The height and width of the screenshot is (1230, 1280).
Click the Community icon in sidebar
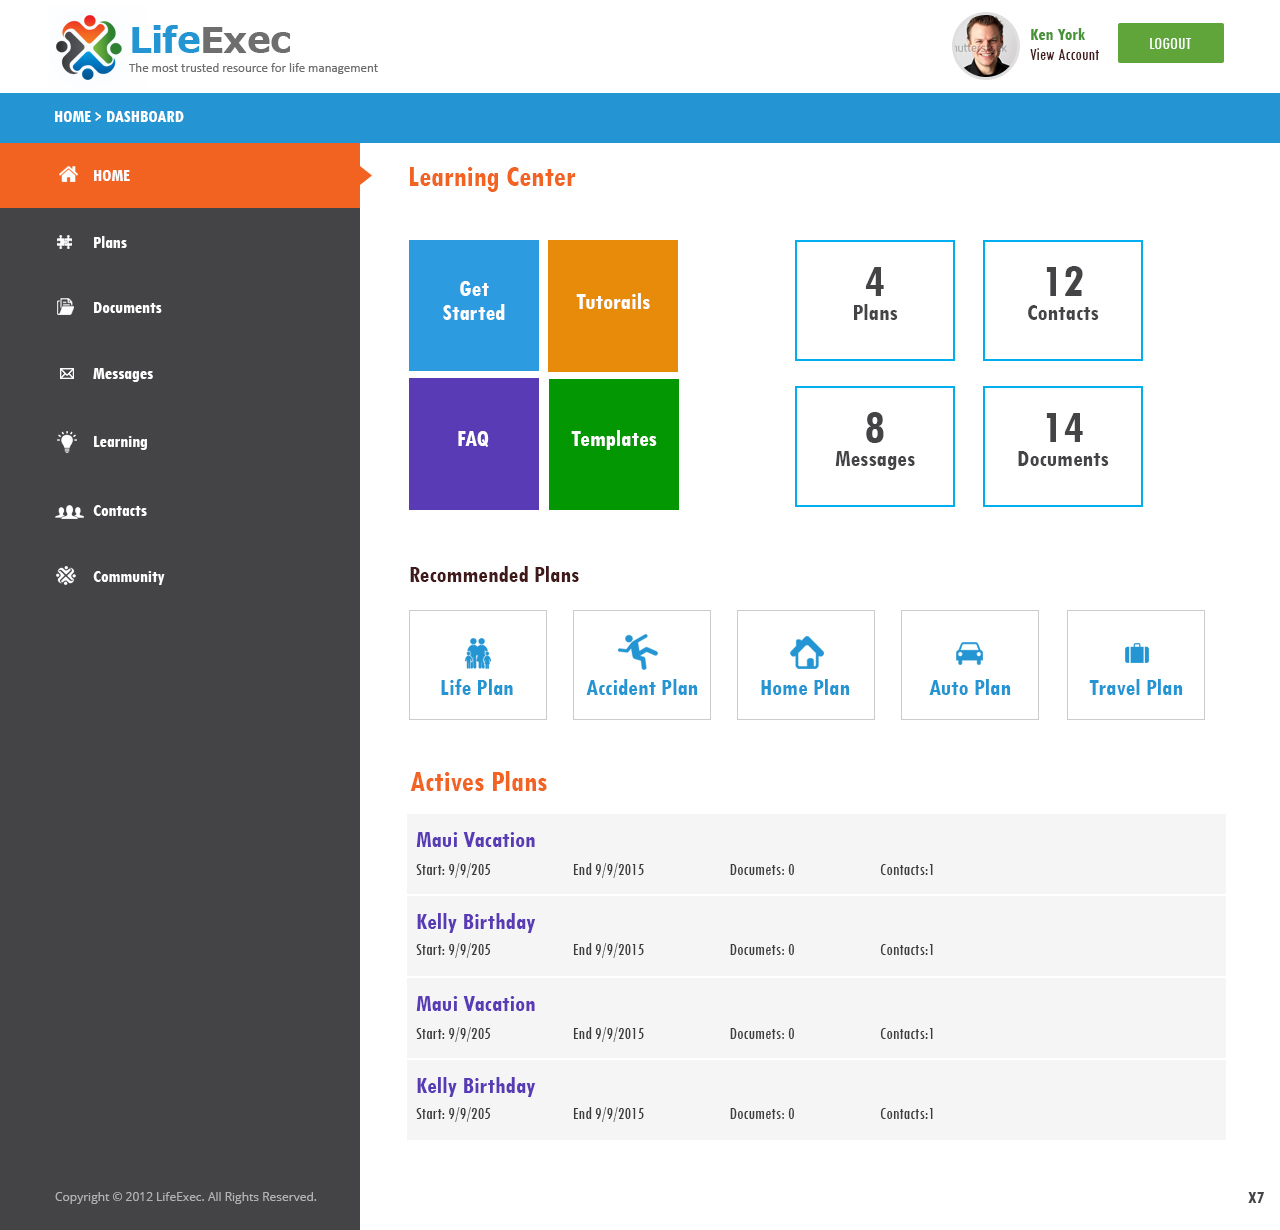coord(66,576)
